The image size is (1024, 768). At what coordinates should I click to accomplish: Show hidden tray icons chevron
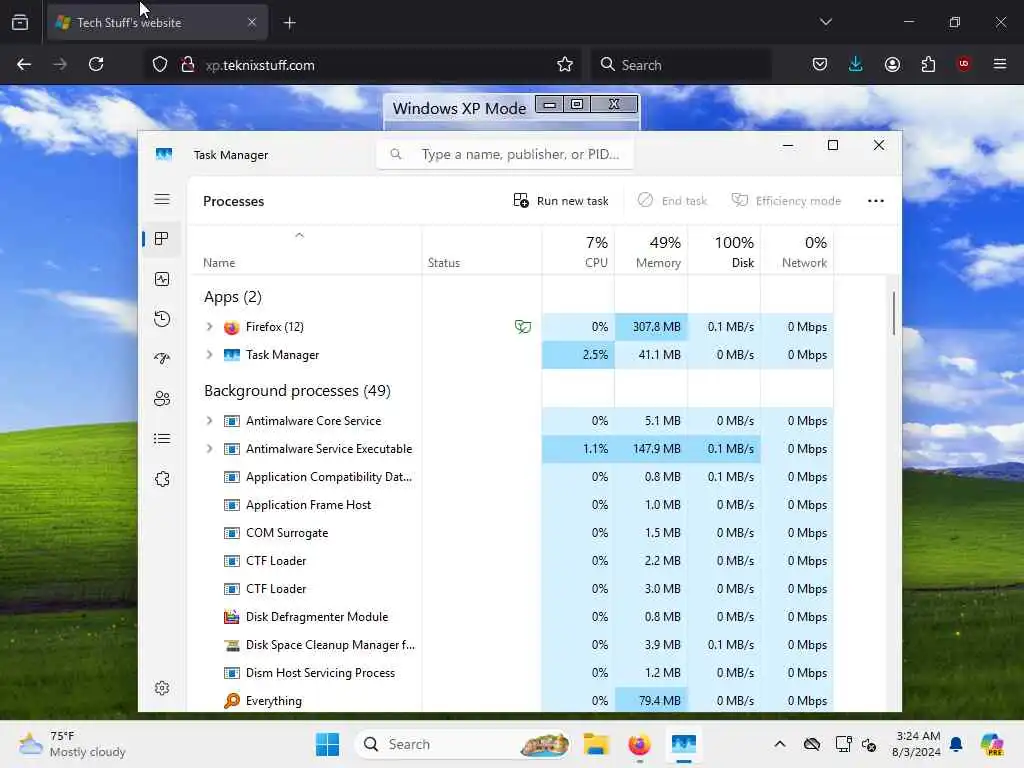pyautogui.click(x=780, y=744)
